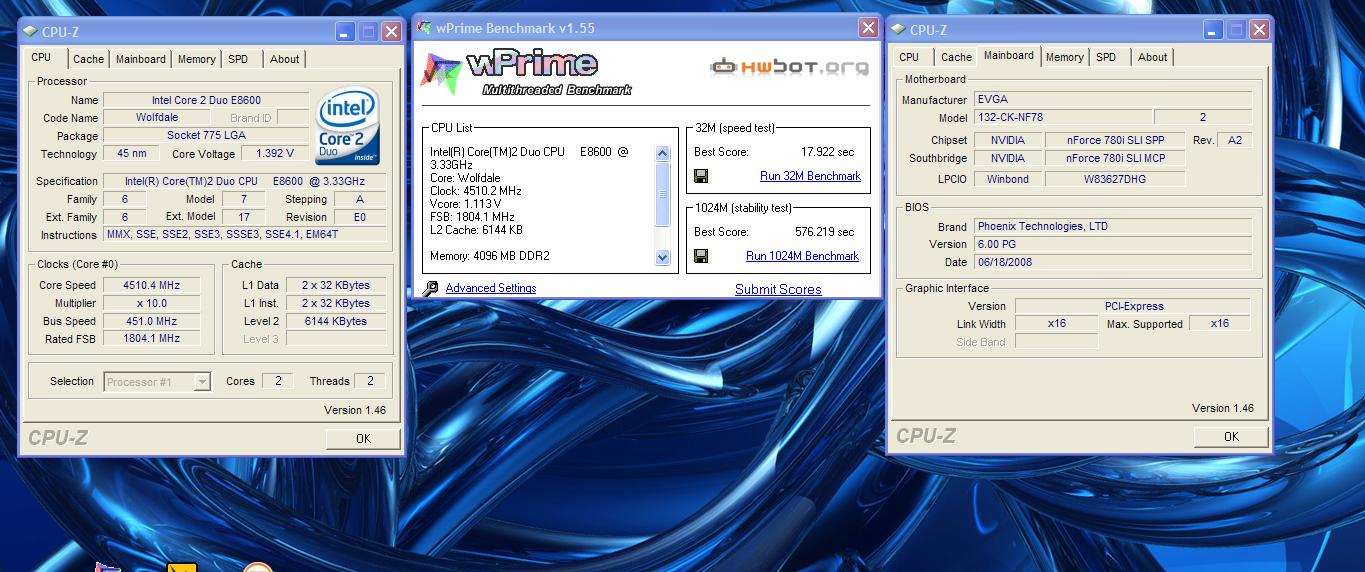Click Run 1024M Benchmark link
This screenshot has height=572, width=1365.
click(x=802, y=256)
